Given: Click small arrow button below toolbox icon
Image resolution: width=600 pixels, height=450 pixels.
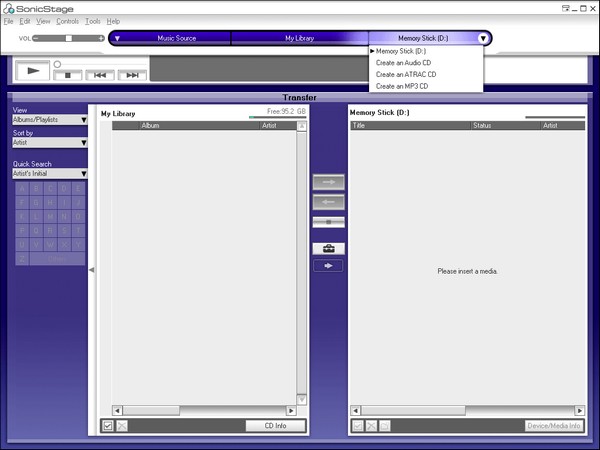Looking at the screenshot, I should pyautogui.click(x=328, y=266).
